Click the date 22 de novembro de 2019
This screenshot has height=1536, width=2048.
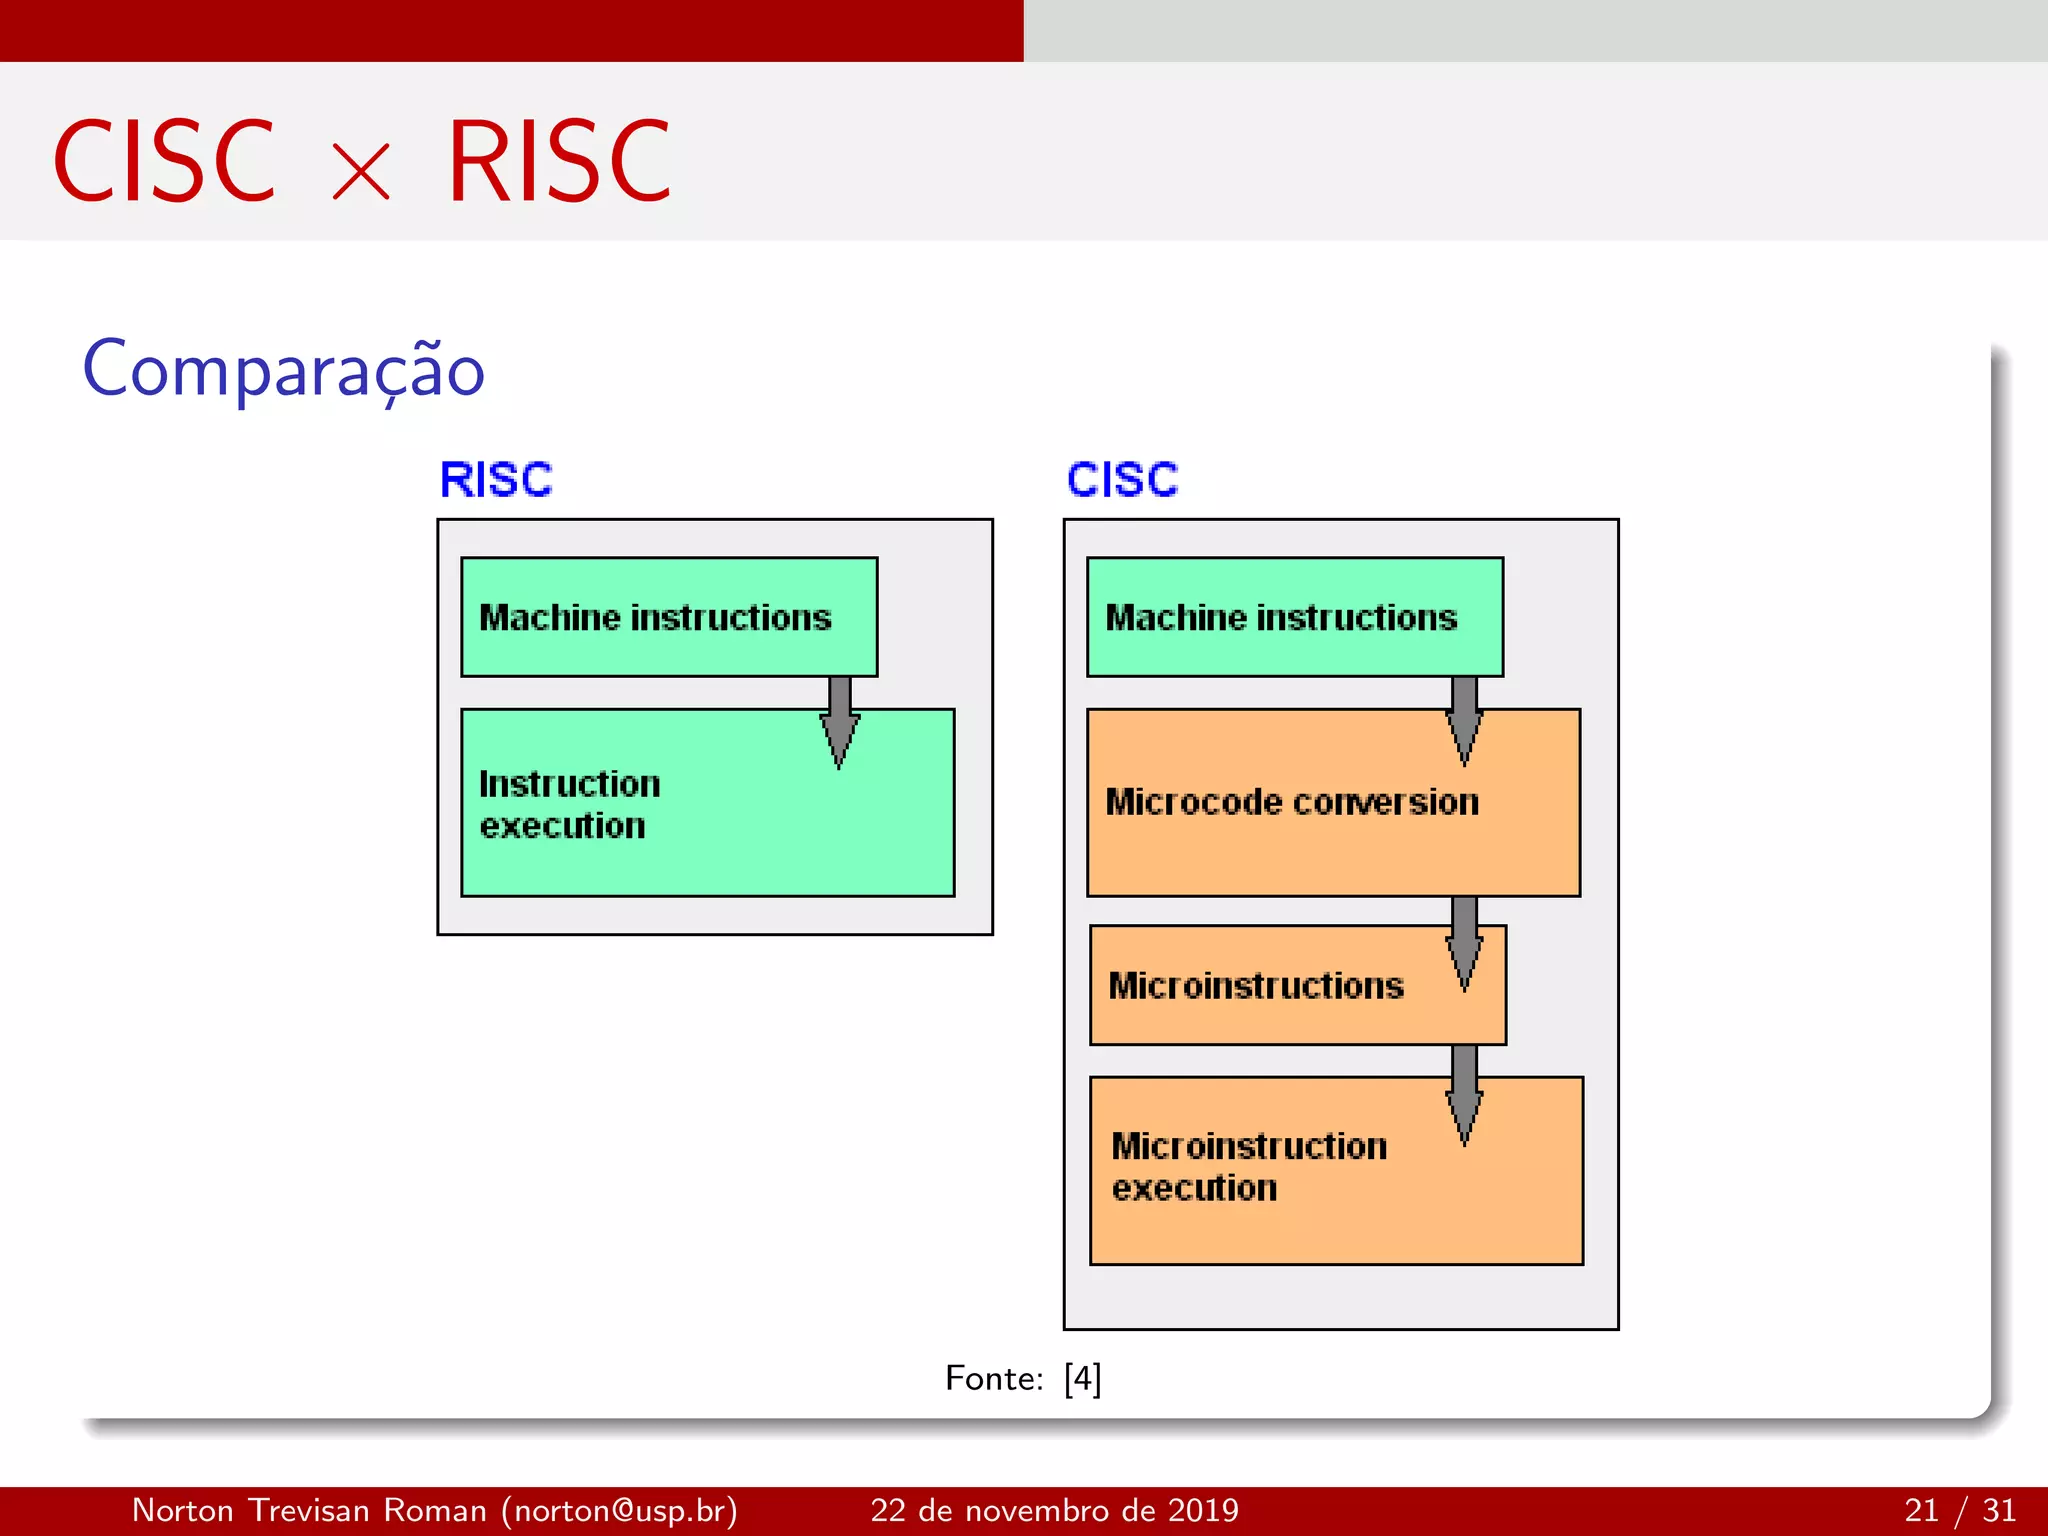pos(1054,1510)
